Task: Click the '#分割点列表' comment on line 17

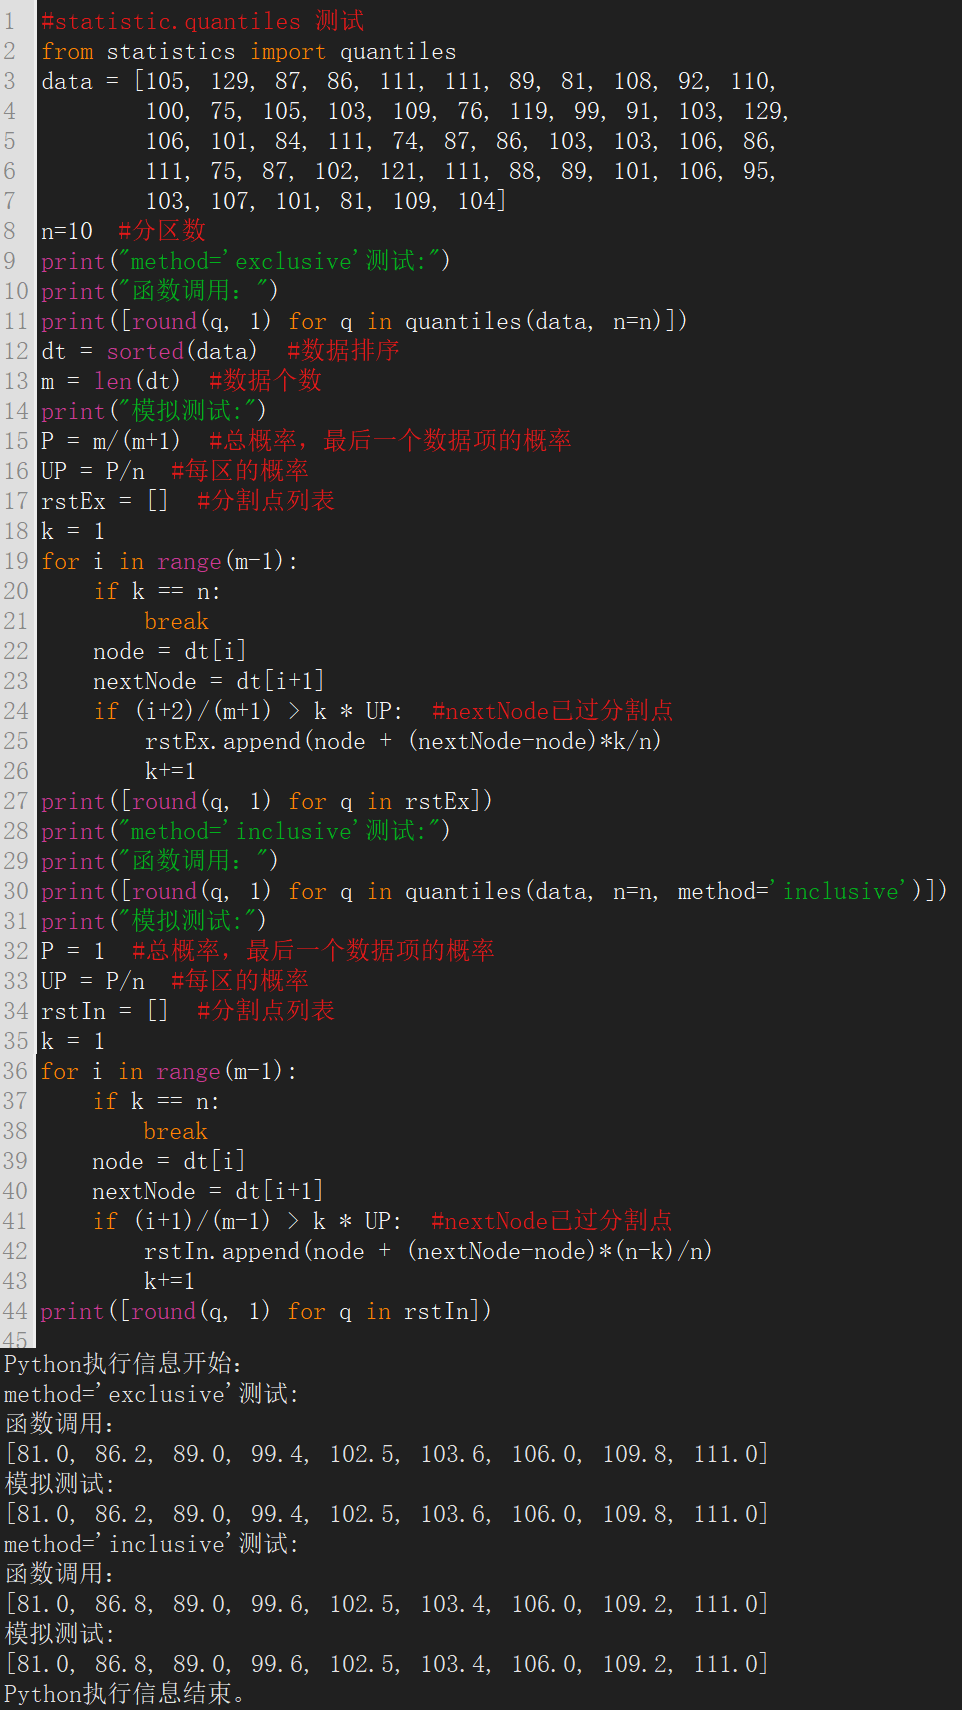Action: (266, 501)
